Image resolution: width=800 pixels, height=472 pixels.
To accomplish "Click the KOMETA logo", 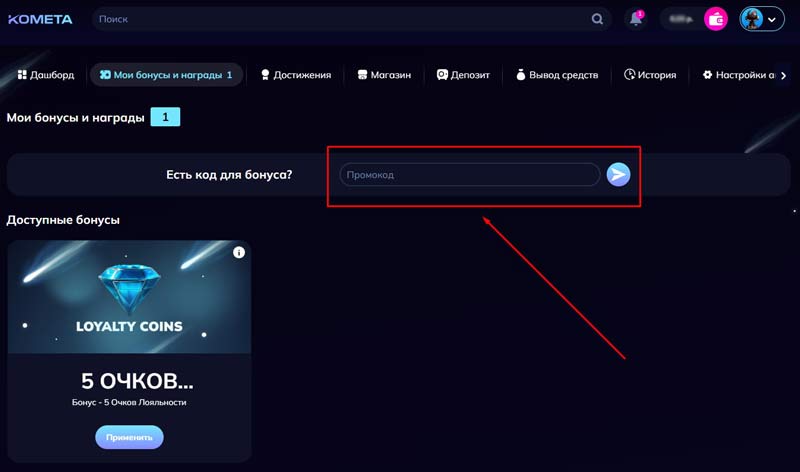I will pyautogui.click(x=41, y=18).
